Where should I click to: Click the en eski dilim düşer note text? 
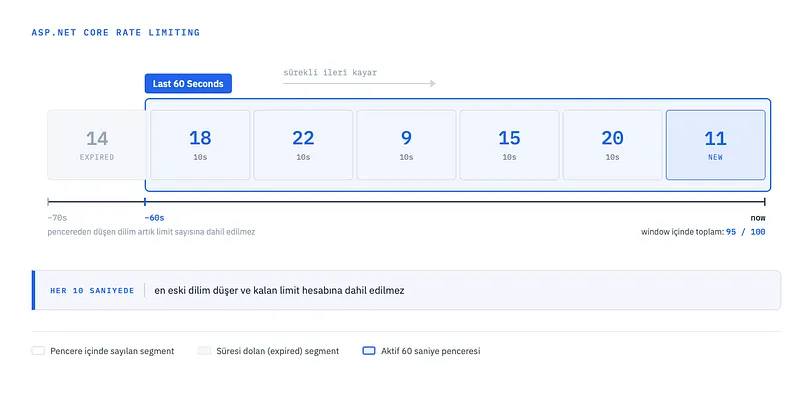pyautogui.click(x=279, y=291)
